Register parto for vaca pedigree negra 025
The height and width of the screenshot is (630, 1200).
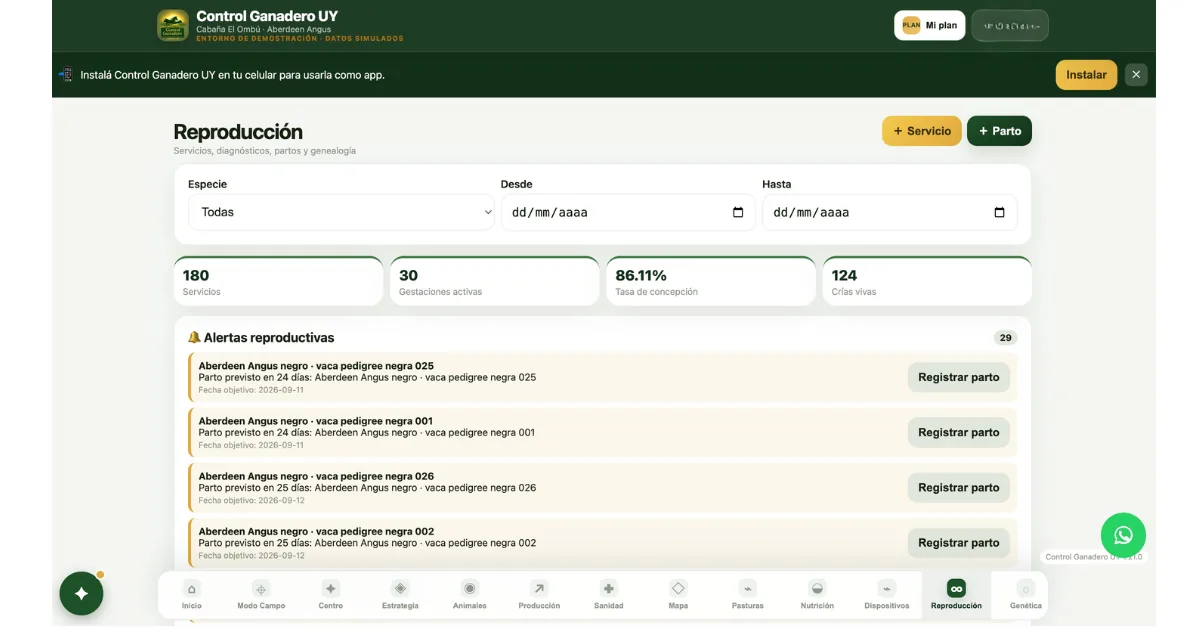[959, 377]
